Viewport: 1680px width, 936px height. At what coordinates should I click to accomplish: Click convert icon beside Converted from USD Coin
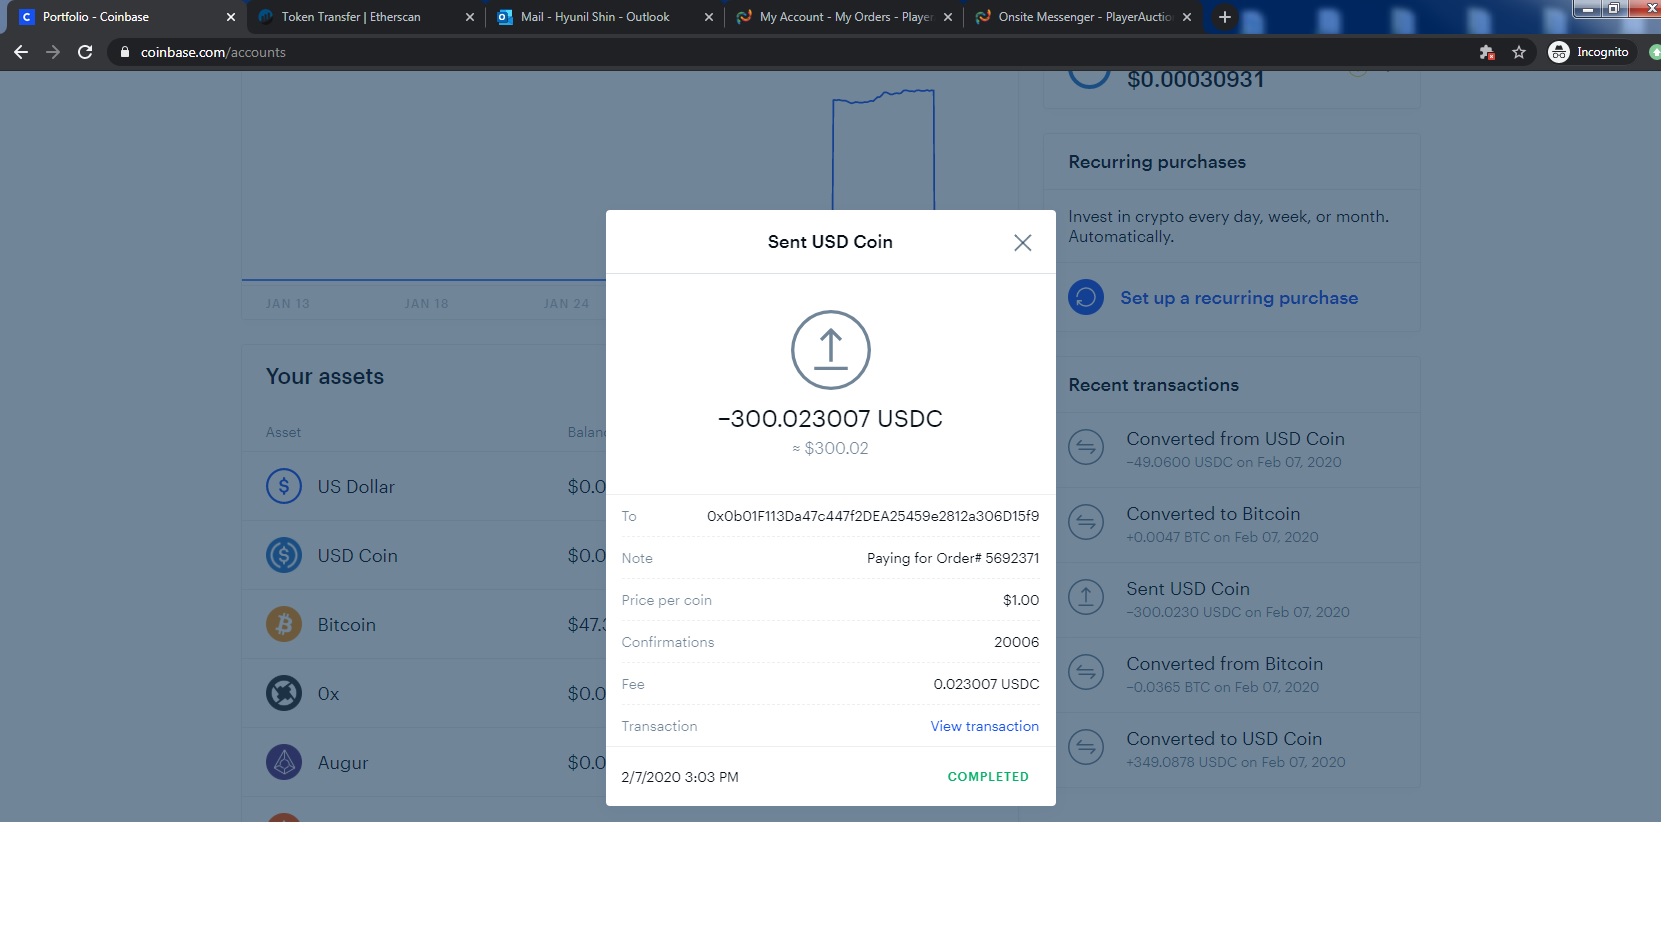point(1086,447)
